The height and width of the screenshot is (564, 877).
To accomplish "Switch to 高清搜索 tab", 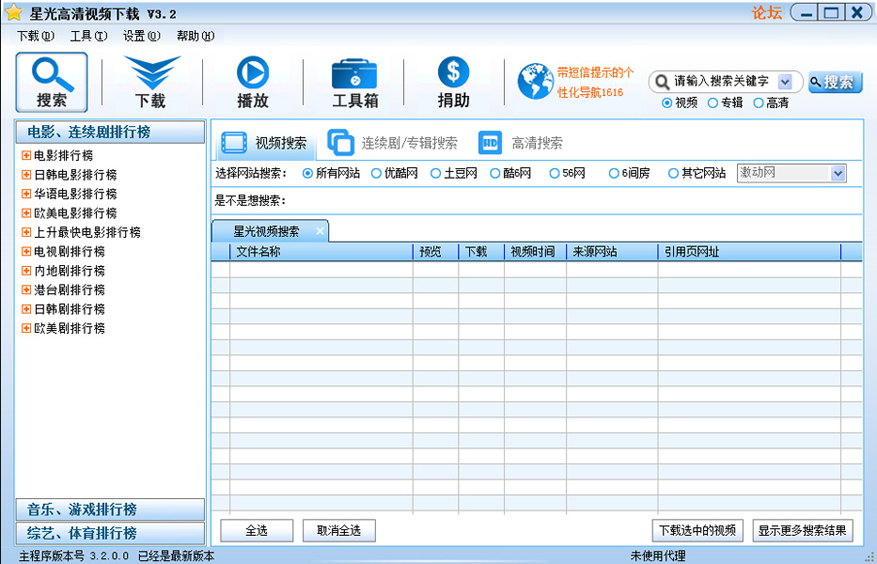I will [x=521, y=143].
